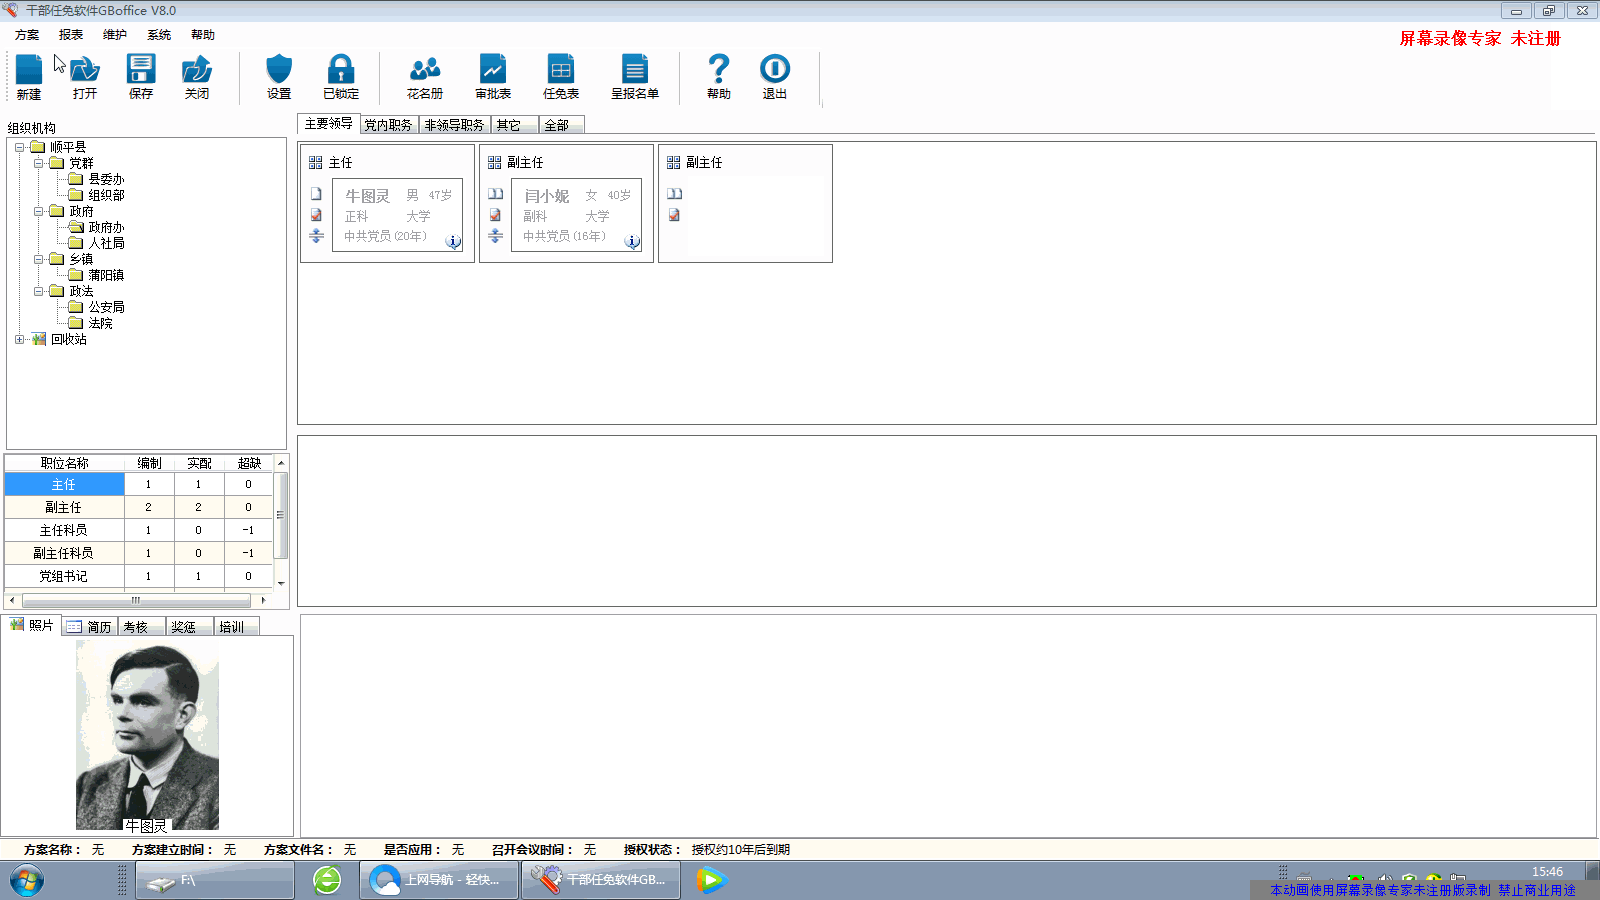Collapse the 政法 tree node
This screenshot has height=900, width=1600.
tap(38, 291)
